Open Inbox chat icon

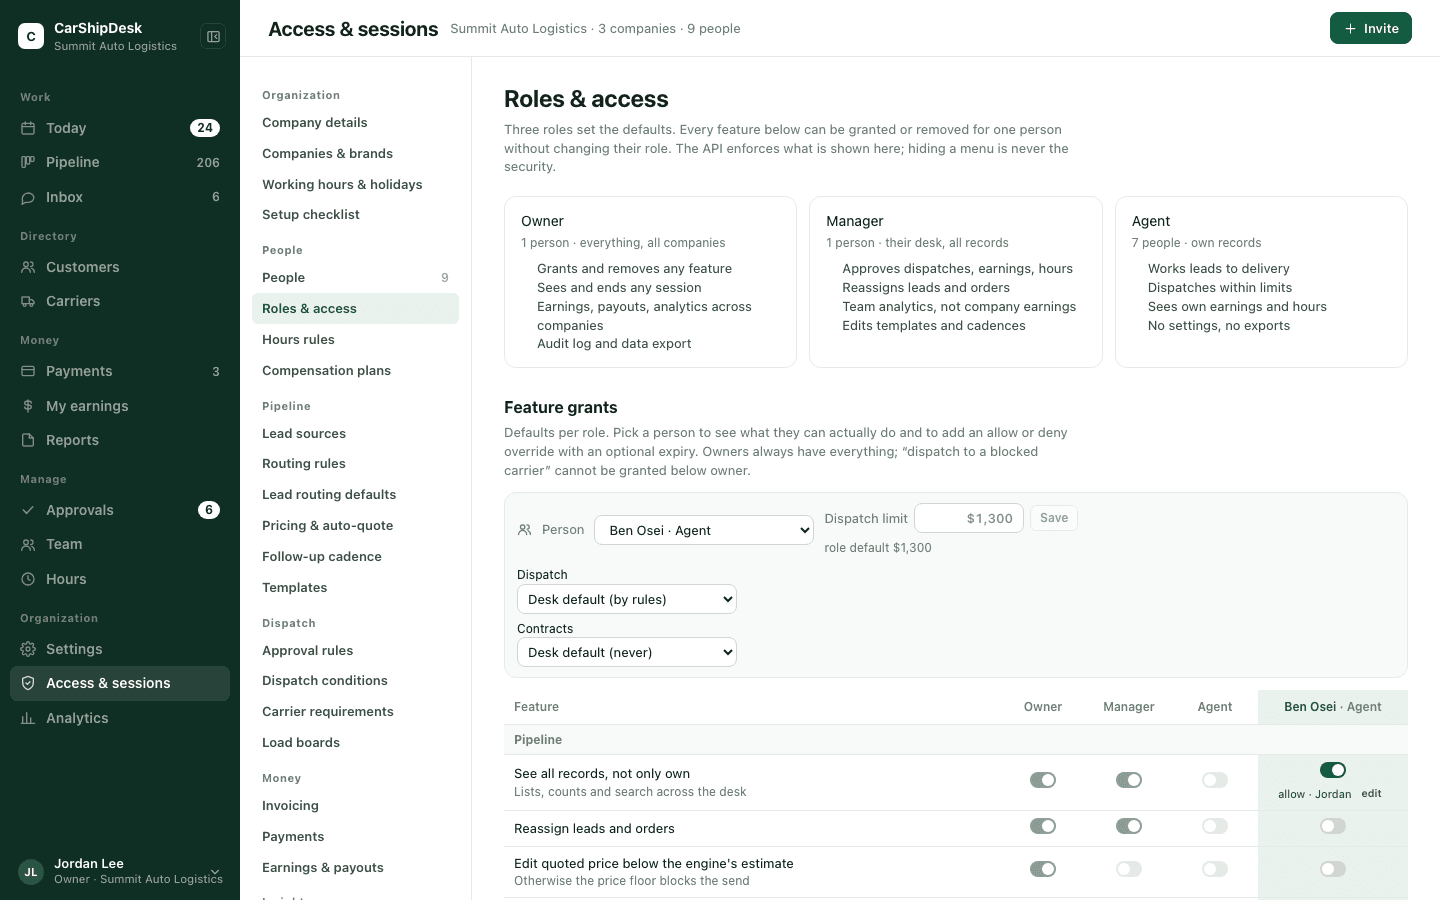coord(28,197)
